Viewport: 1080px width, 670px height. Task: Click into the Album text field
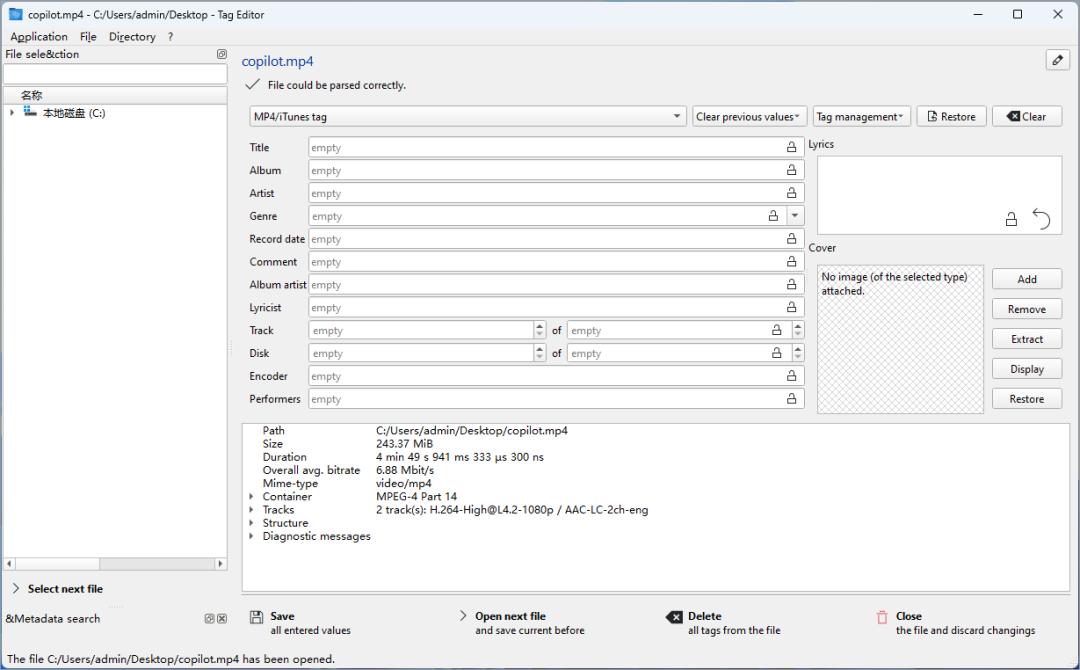click(x=545, y=170)
